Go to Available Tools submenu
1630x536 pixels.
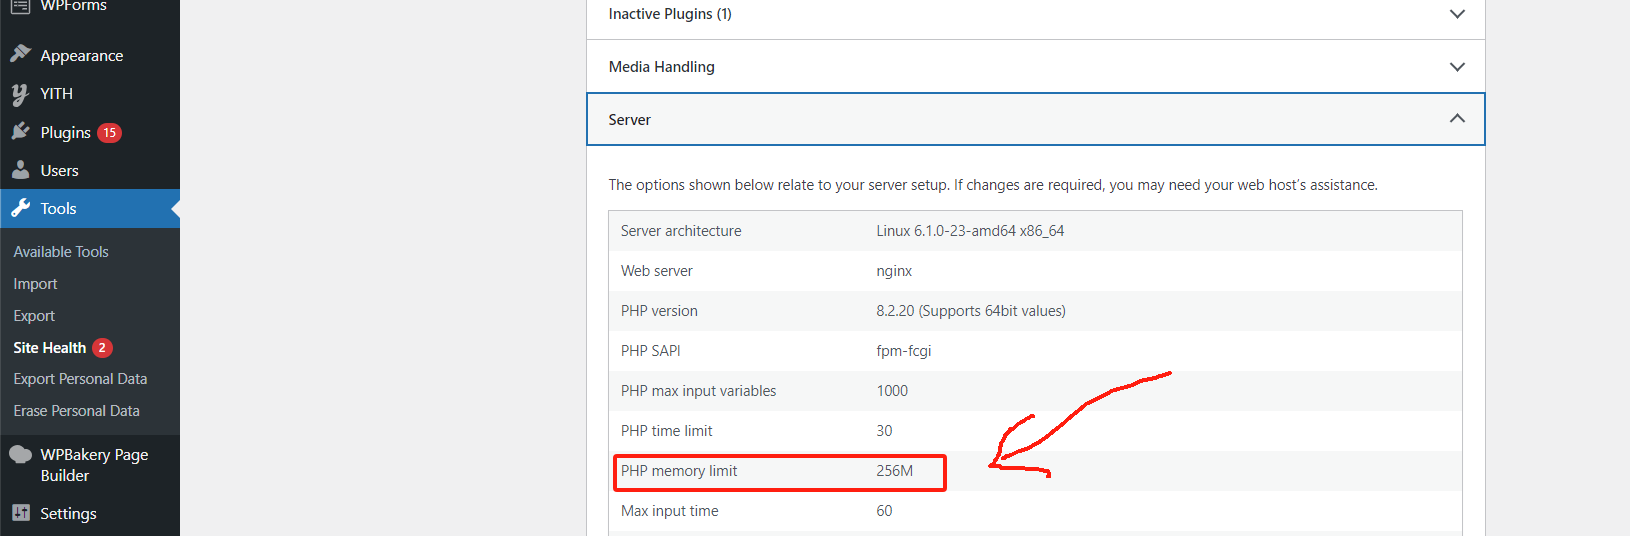(61, 252)
